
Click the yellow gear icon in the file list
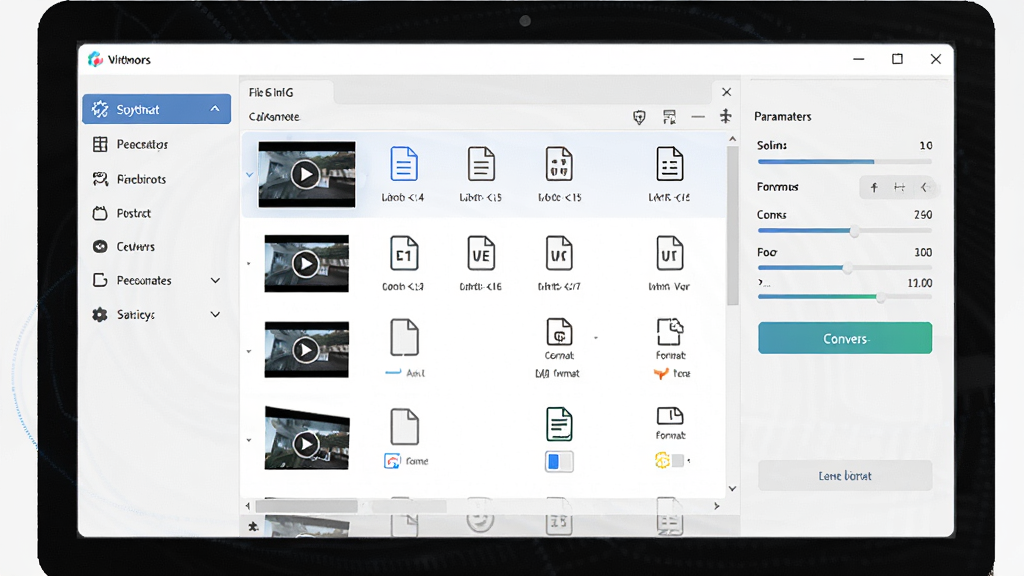pyautogui.click(x=662, y=460)
